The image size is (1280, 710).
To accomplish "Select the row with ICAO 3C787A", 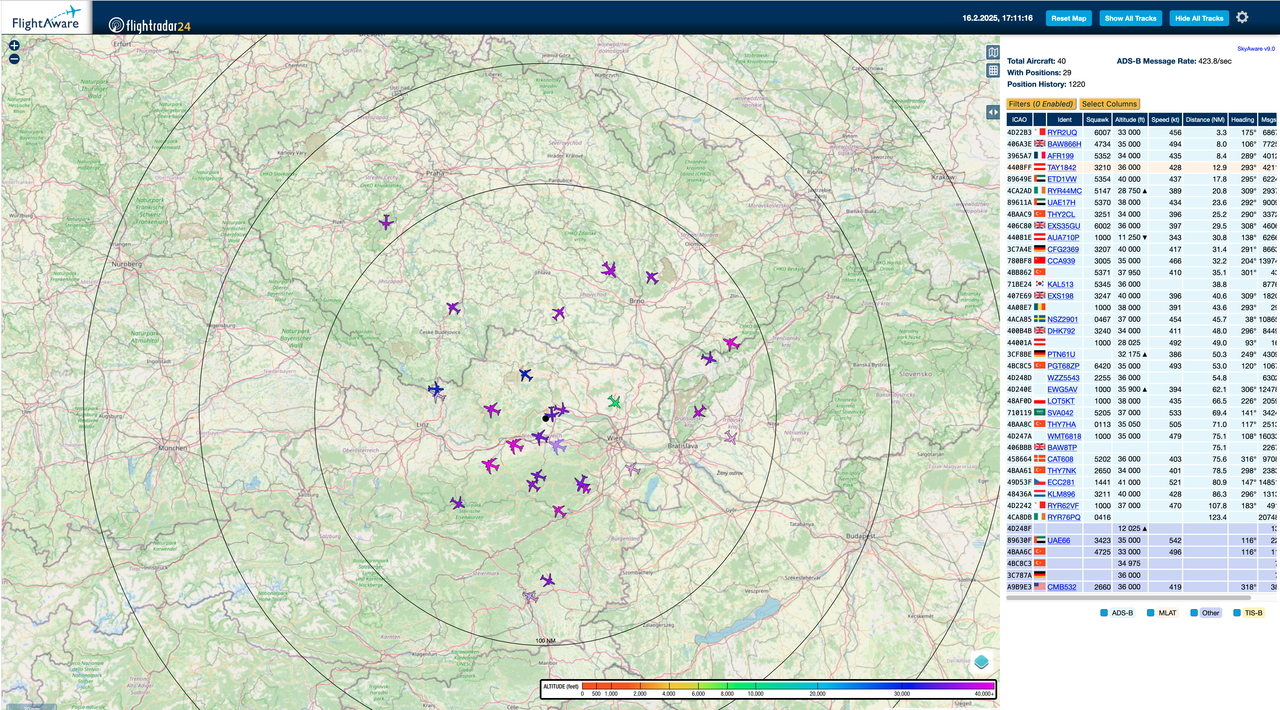I will coord(1143,575).
